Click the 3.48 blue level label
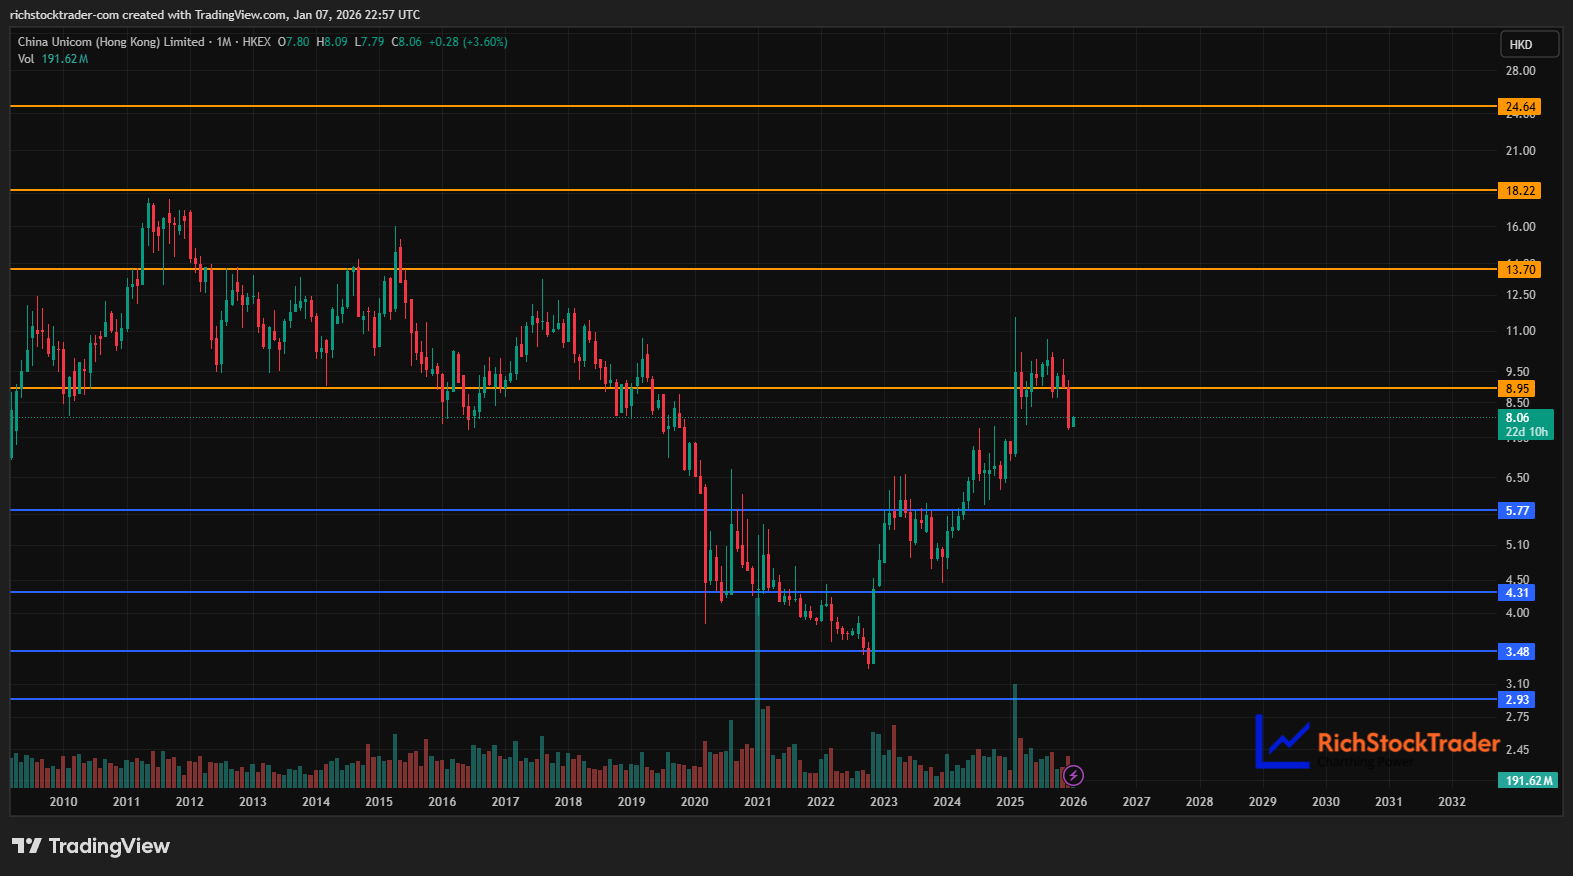1573x876 pixels. pyautogui.click(x=1517, y=651)
